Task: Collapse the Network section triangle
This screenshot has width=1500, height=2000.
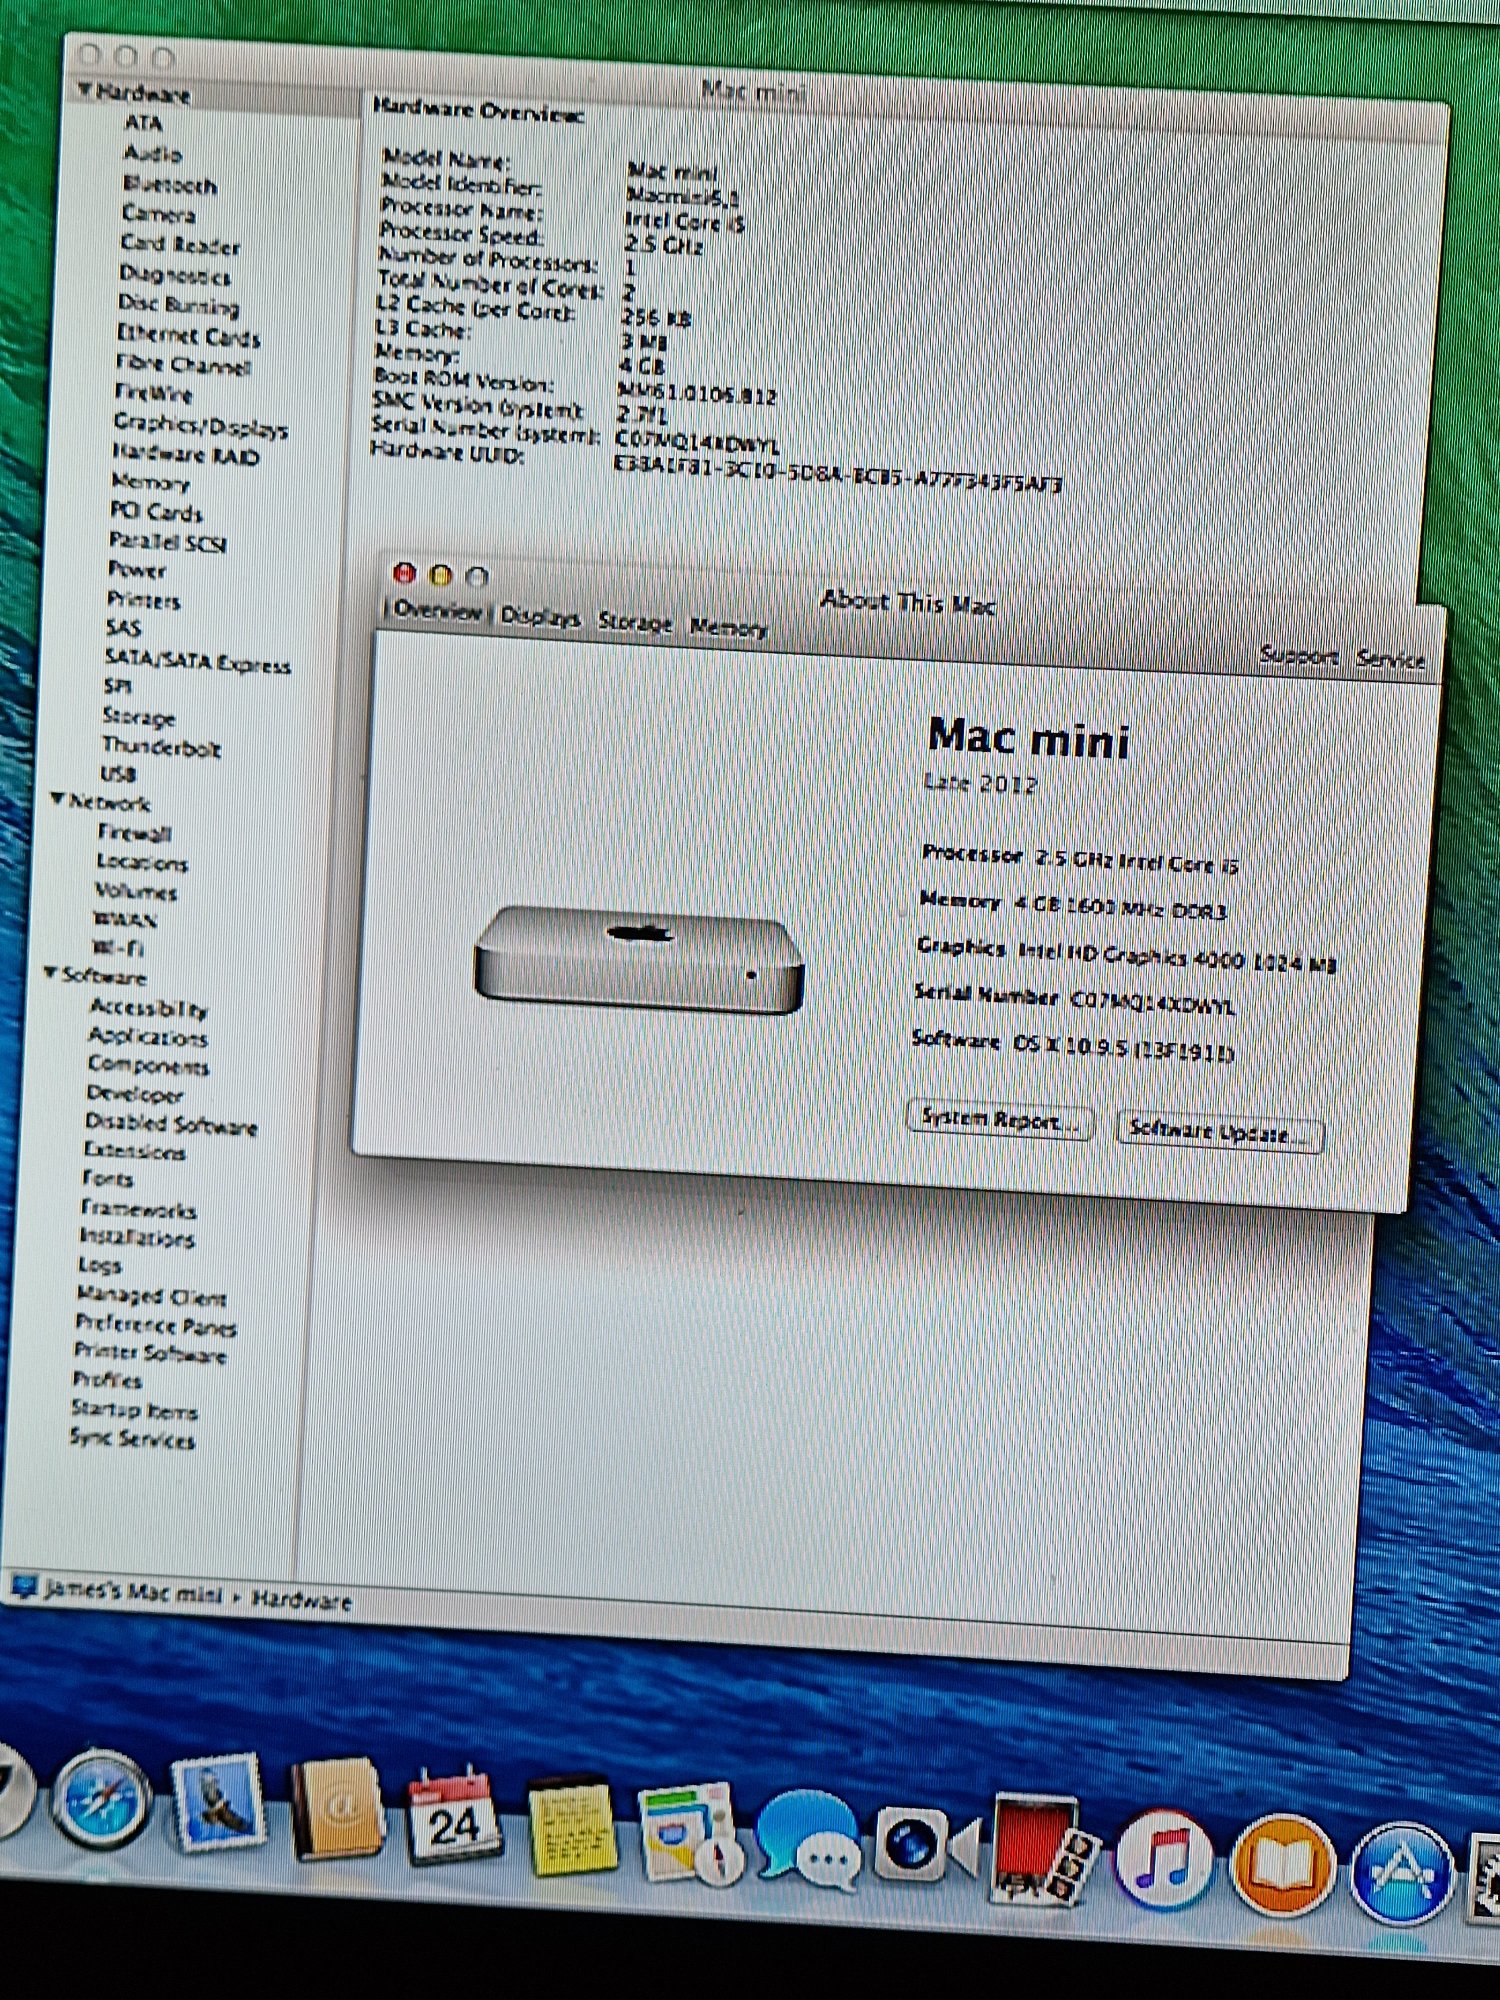Action: (x=58, y=799)
